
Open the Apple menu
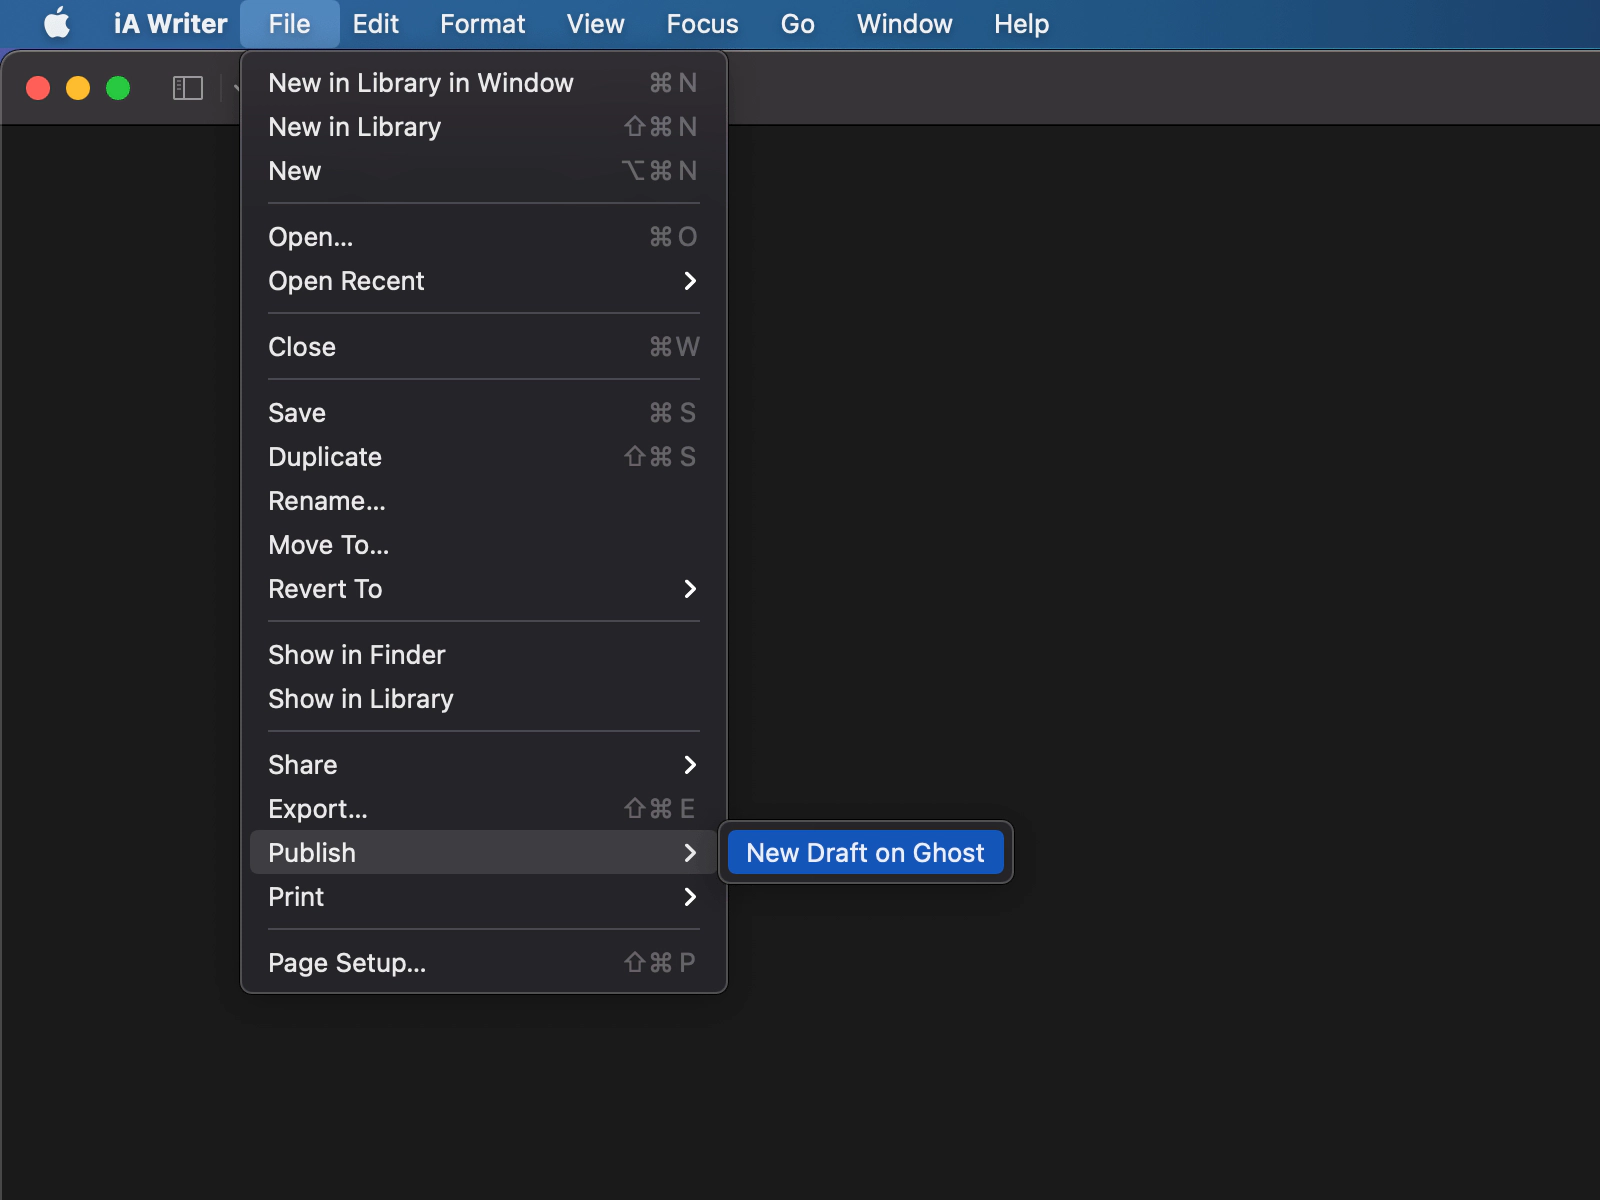(57, 24)
